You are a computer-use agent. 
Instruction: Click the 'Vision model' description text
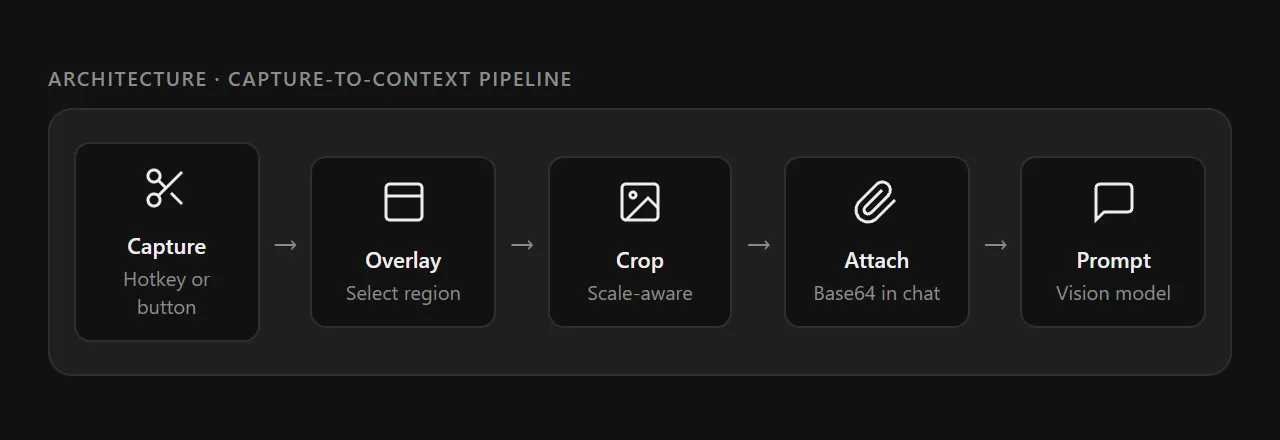click(1113, 293)
